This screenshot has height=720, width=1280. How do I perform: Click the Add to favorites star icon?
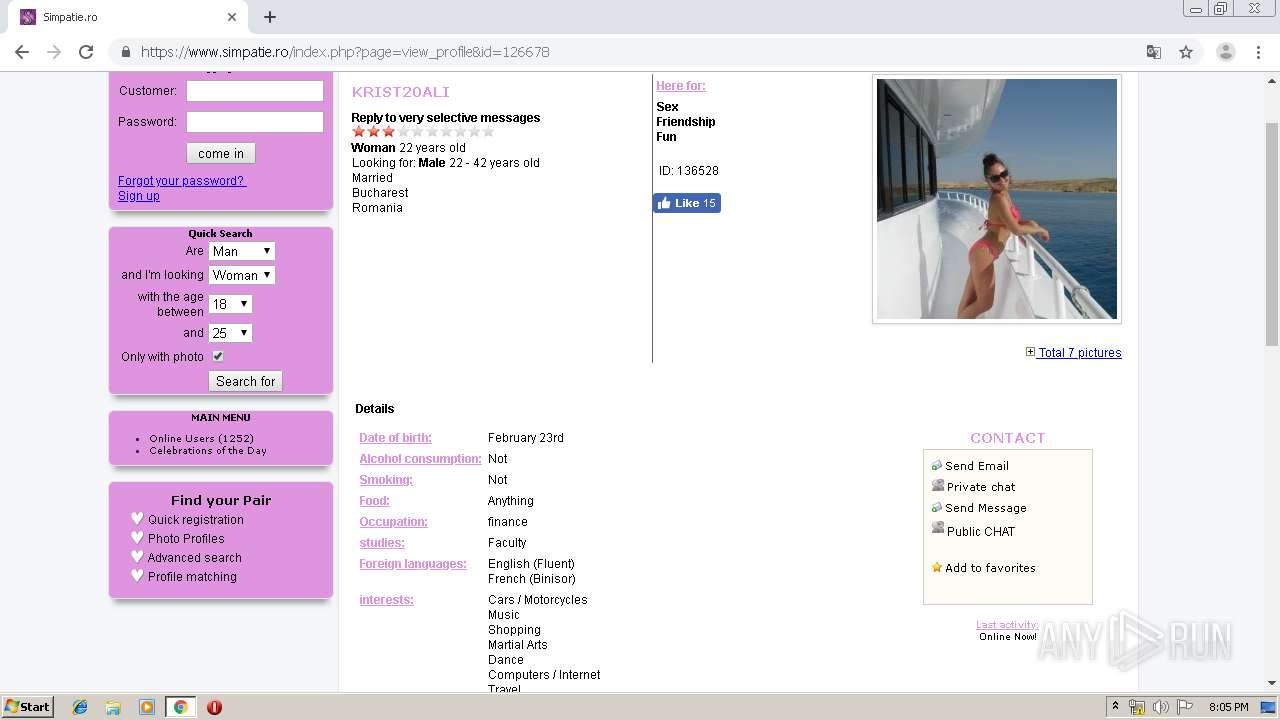[x=937, y=567]
